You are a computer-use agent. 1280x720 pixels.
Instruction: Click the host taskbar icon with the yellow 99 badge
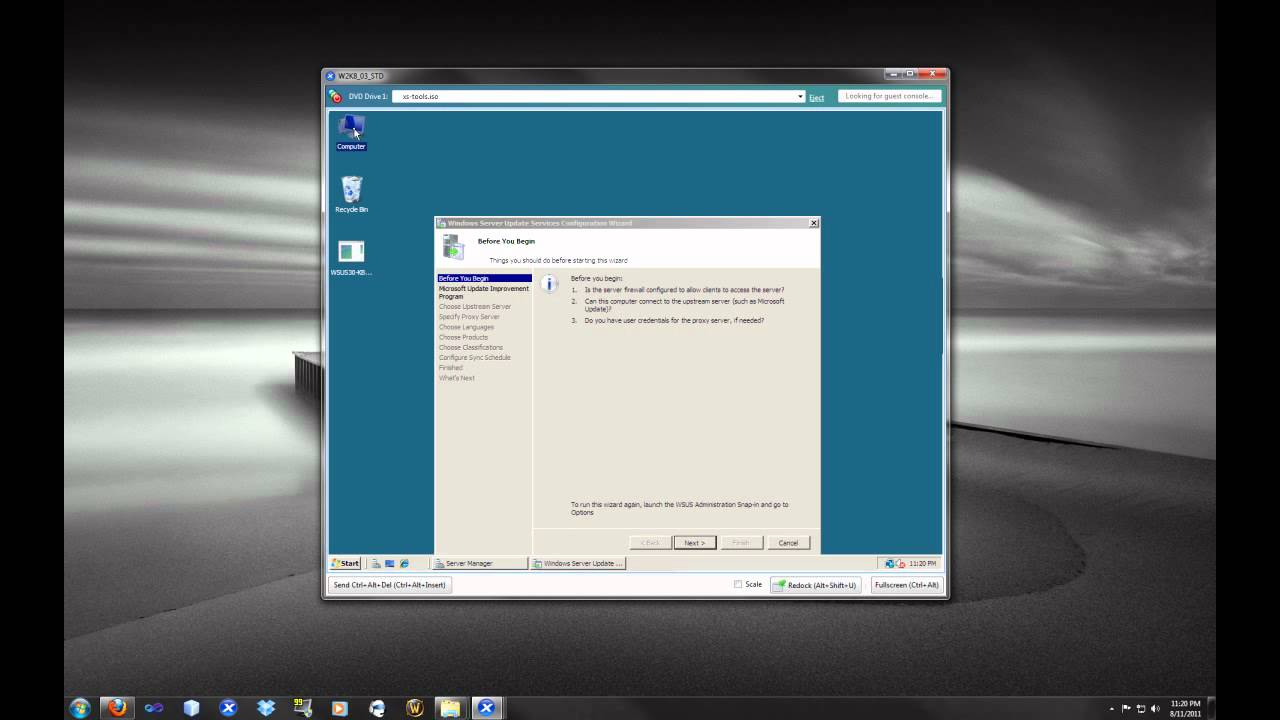302,708
